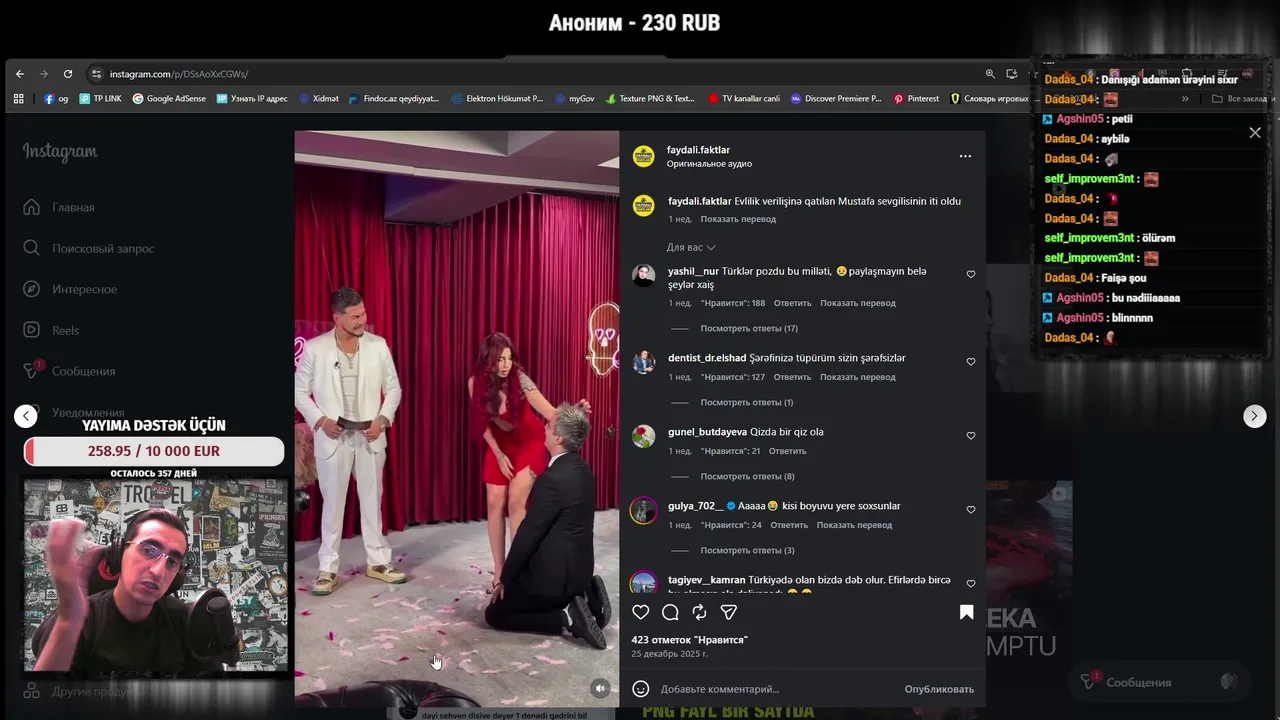Open Сообщения floating button at bottom right
Viewport: 1280px width, 720px height.
pos(1157,682)
